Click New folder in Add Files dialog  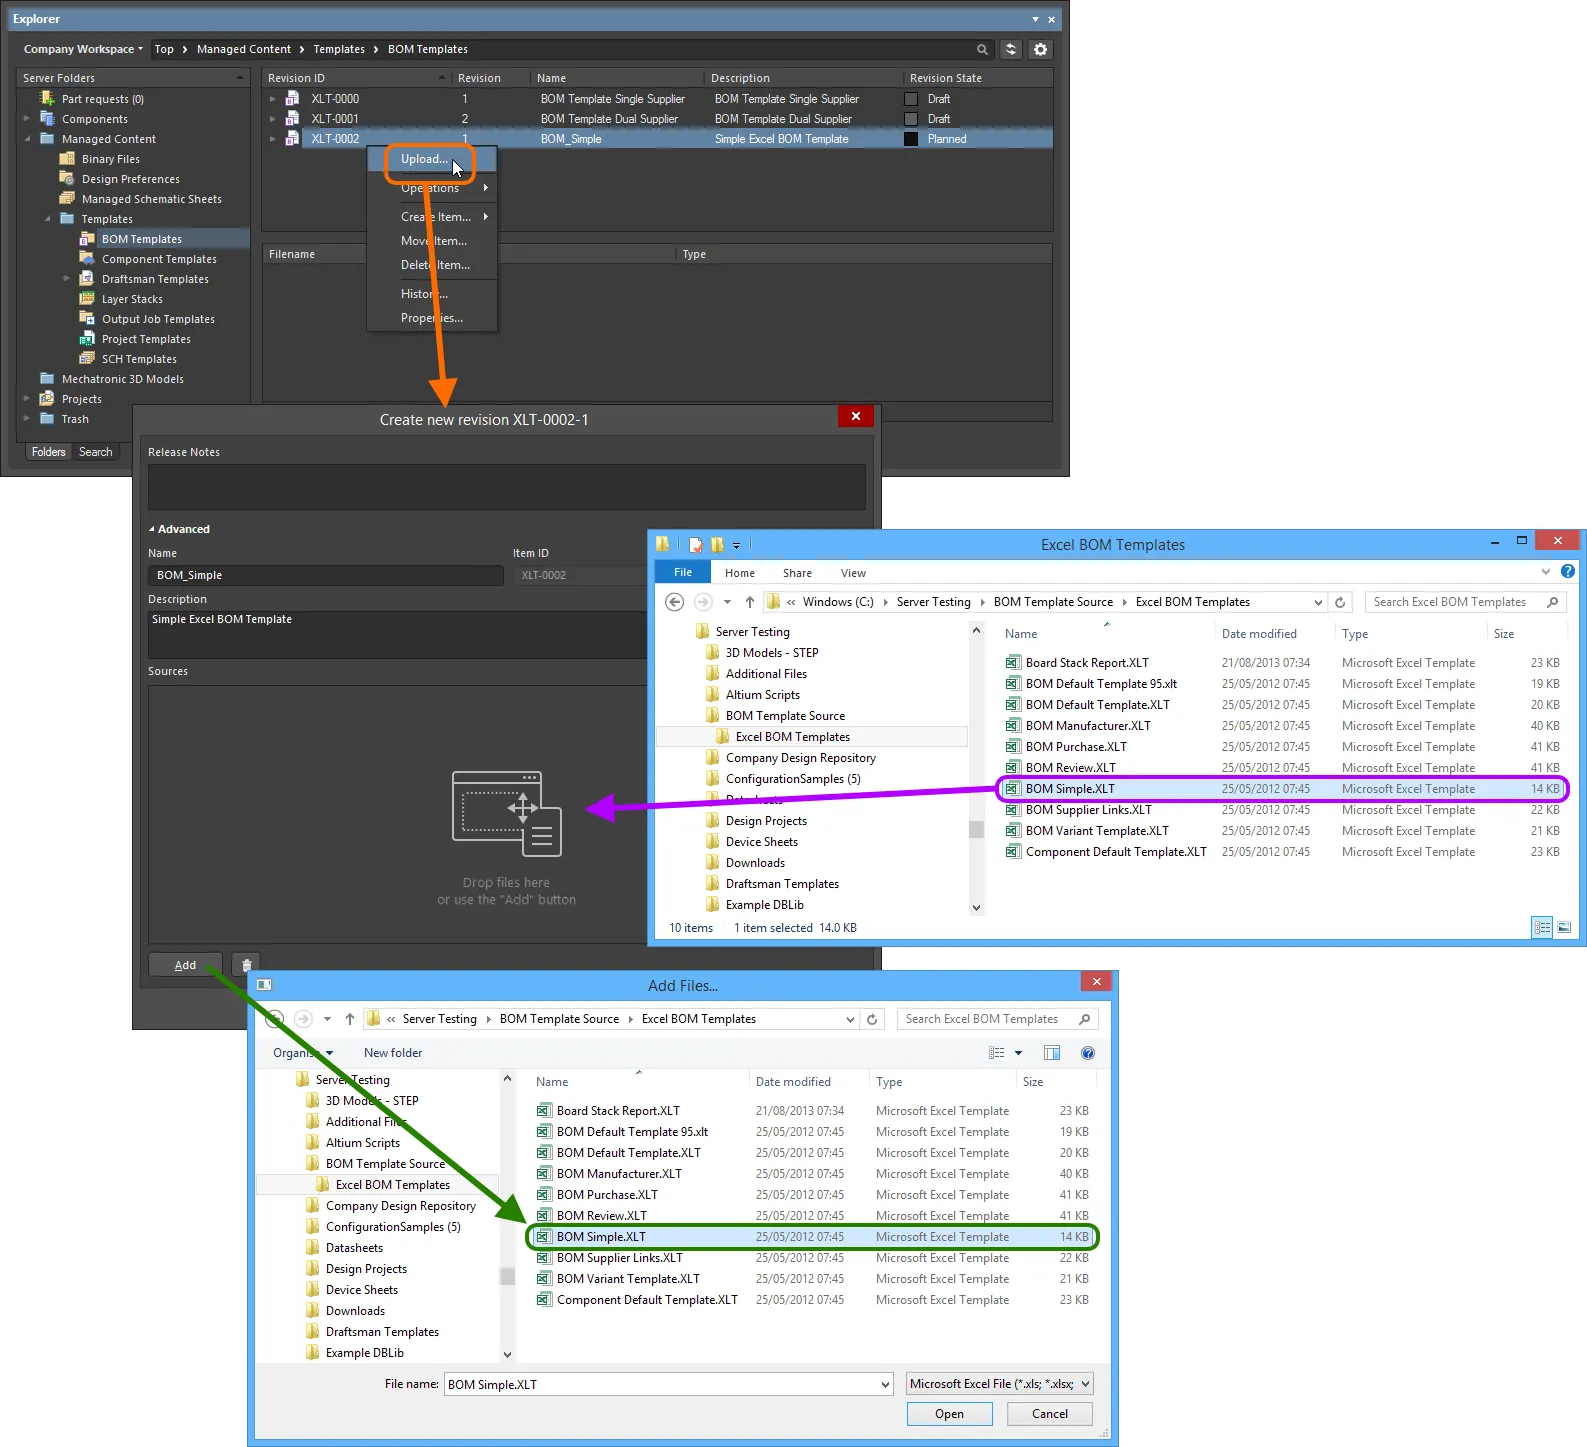tap(393, 1053)
